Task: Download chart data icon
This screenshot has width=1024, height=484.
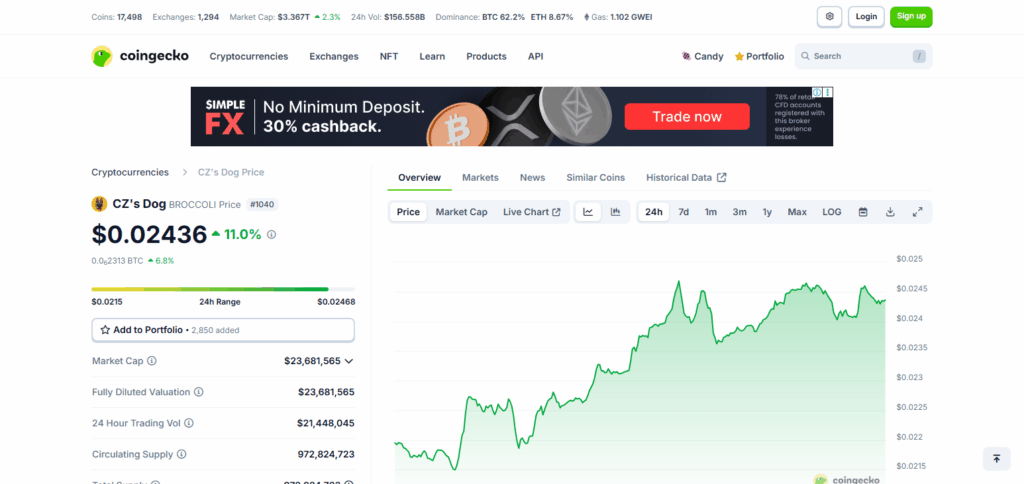Action: (889, 212)
